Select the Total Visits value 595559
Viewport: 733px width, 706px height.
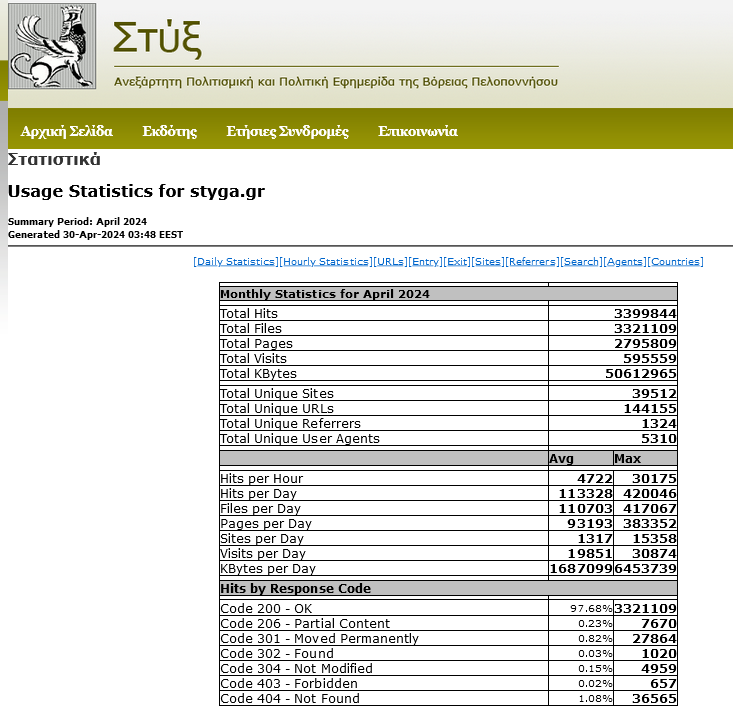[x=650, y=358]
